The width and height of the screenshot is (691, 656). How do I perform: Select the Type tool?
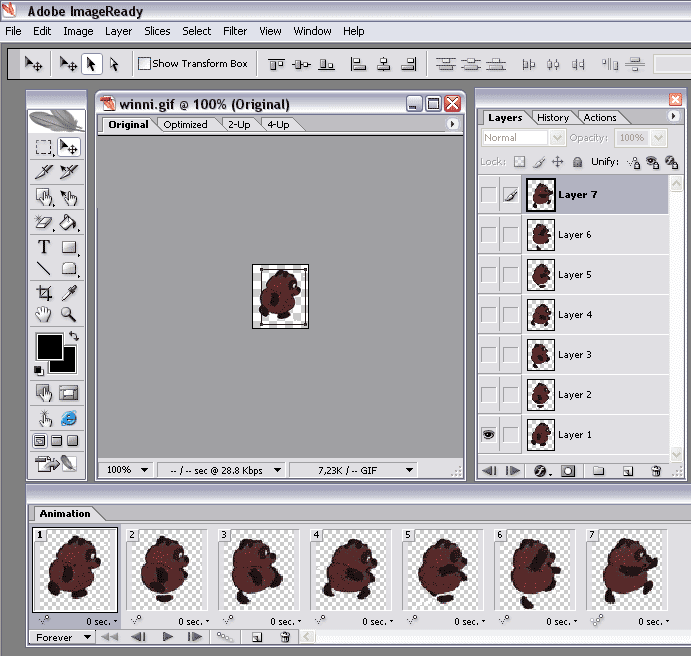(x=44, y=247)
